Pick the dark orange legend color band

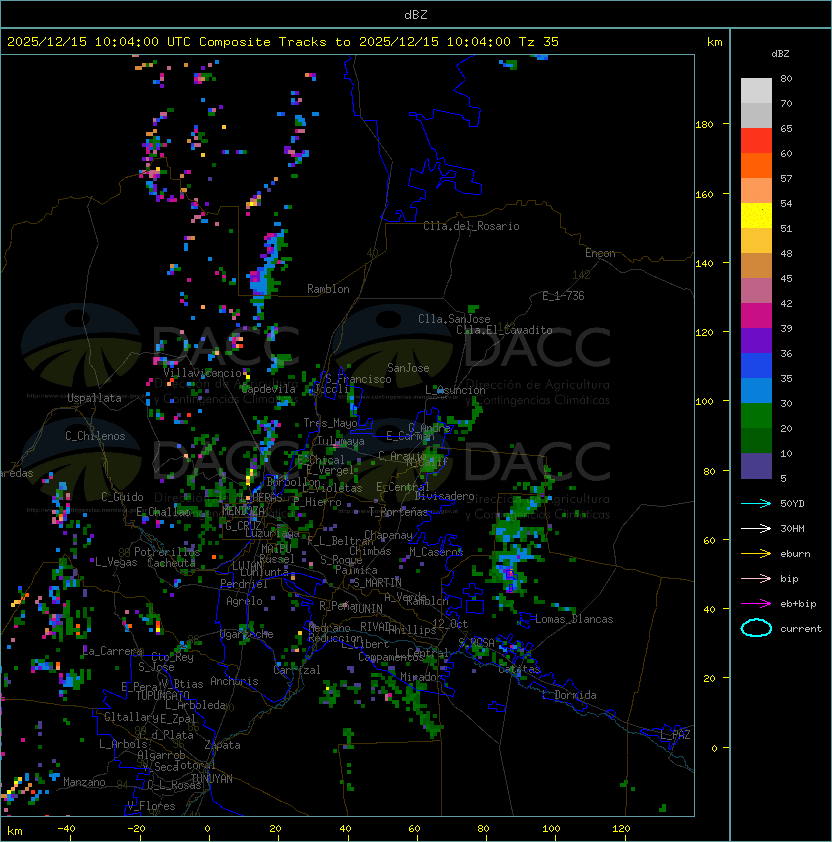click(x=756, y=165)
